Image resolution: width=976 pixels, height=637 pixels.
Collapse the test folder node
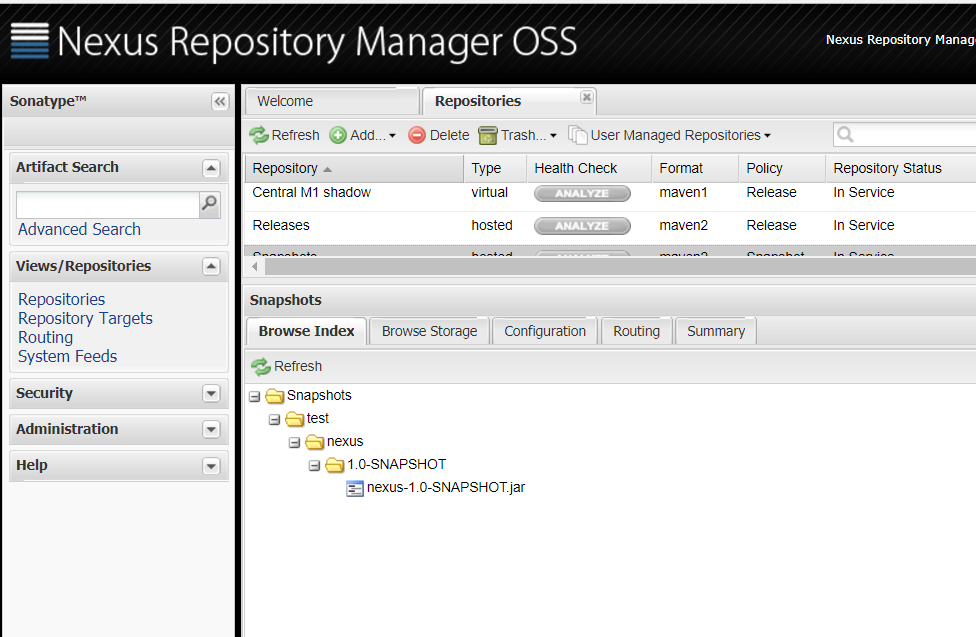coord(274,420)
